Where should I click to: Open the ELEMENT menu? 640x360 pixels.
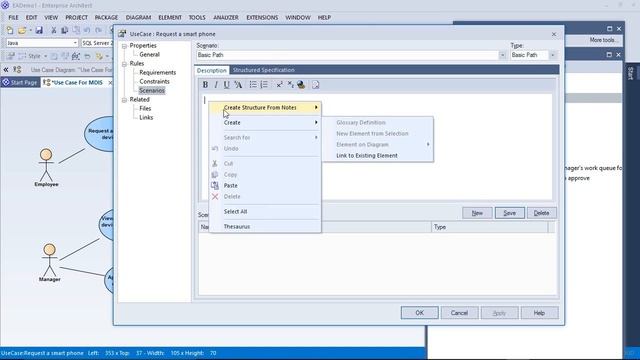[170, 18]
